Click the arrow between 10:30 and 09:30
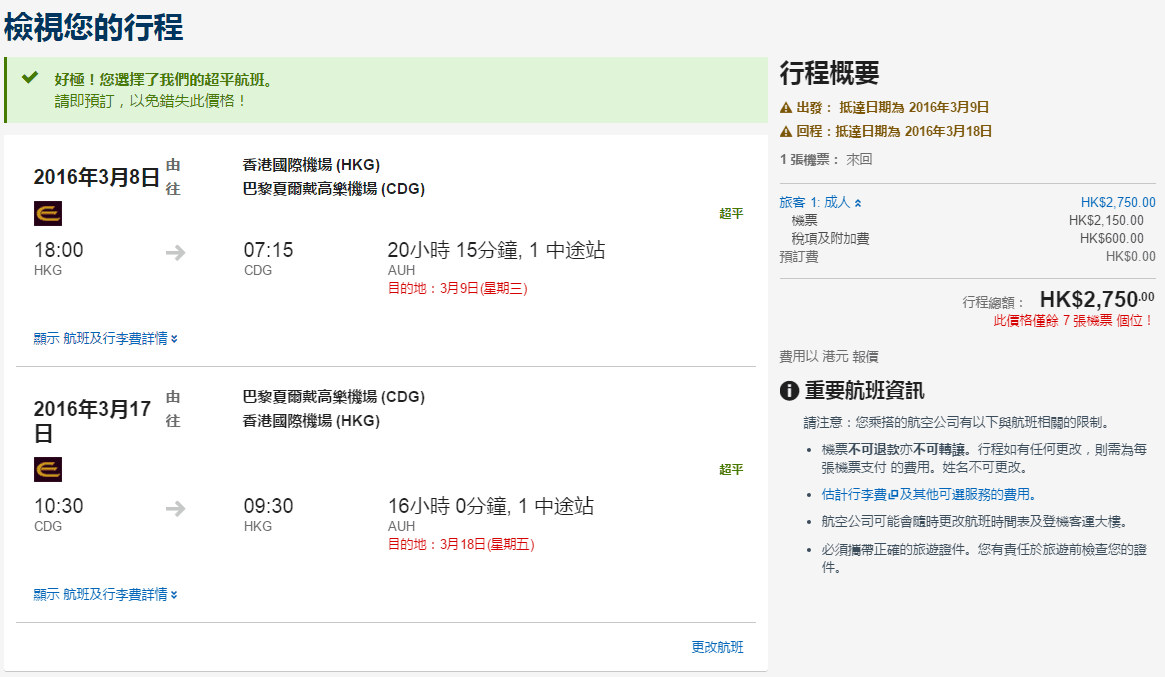Screen dimensions: 1165x677 tap(176, 508)
